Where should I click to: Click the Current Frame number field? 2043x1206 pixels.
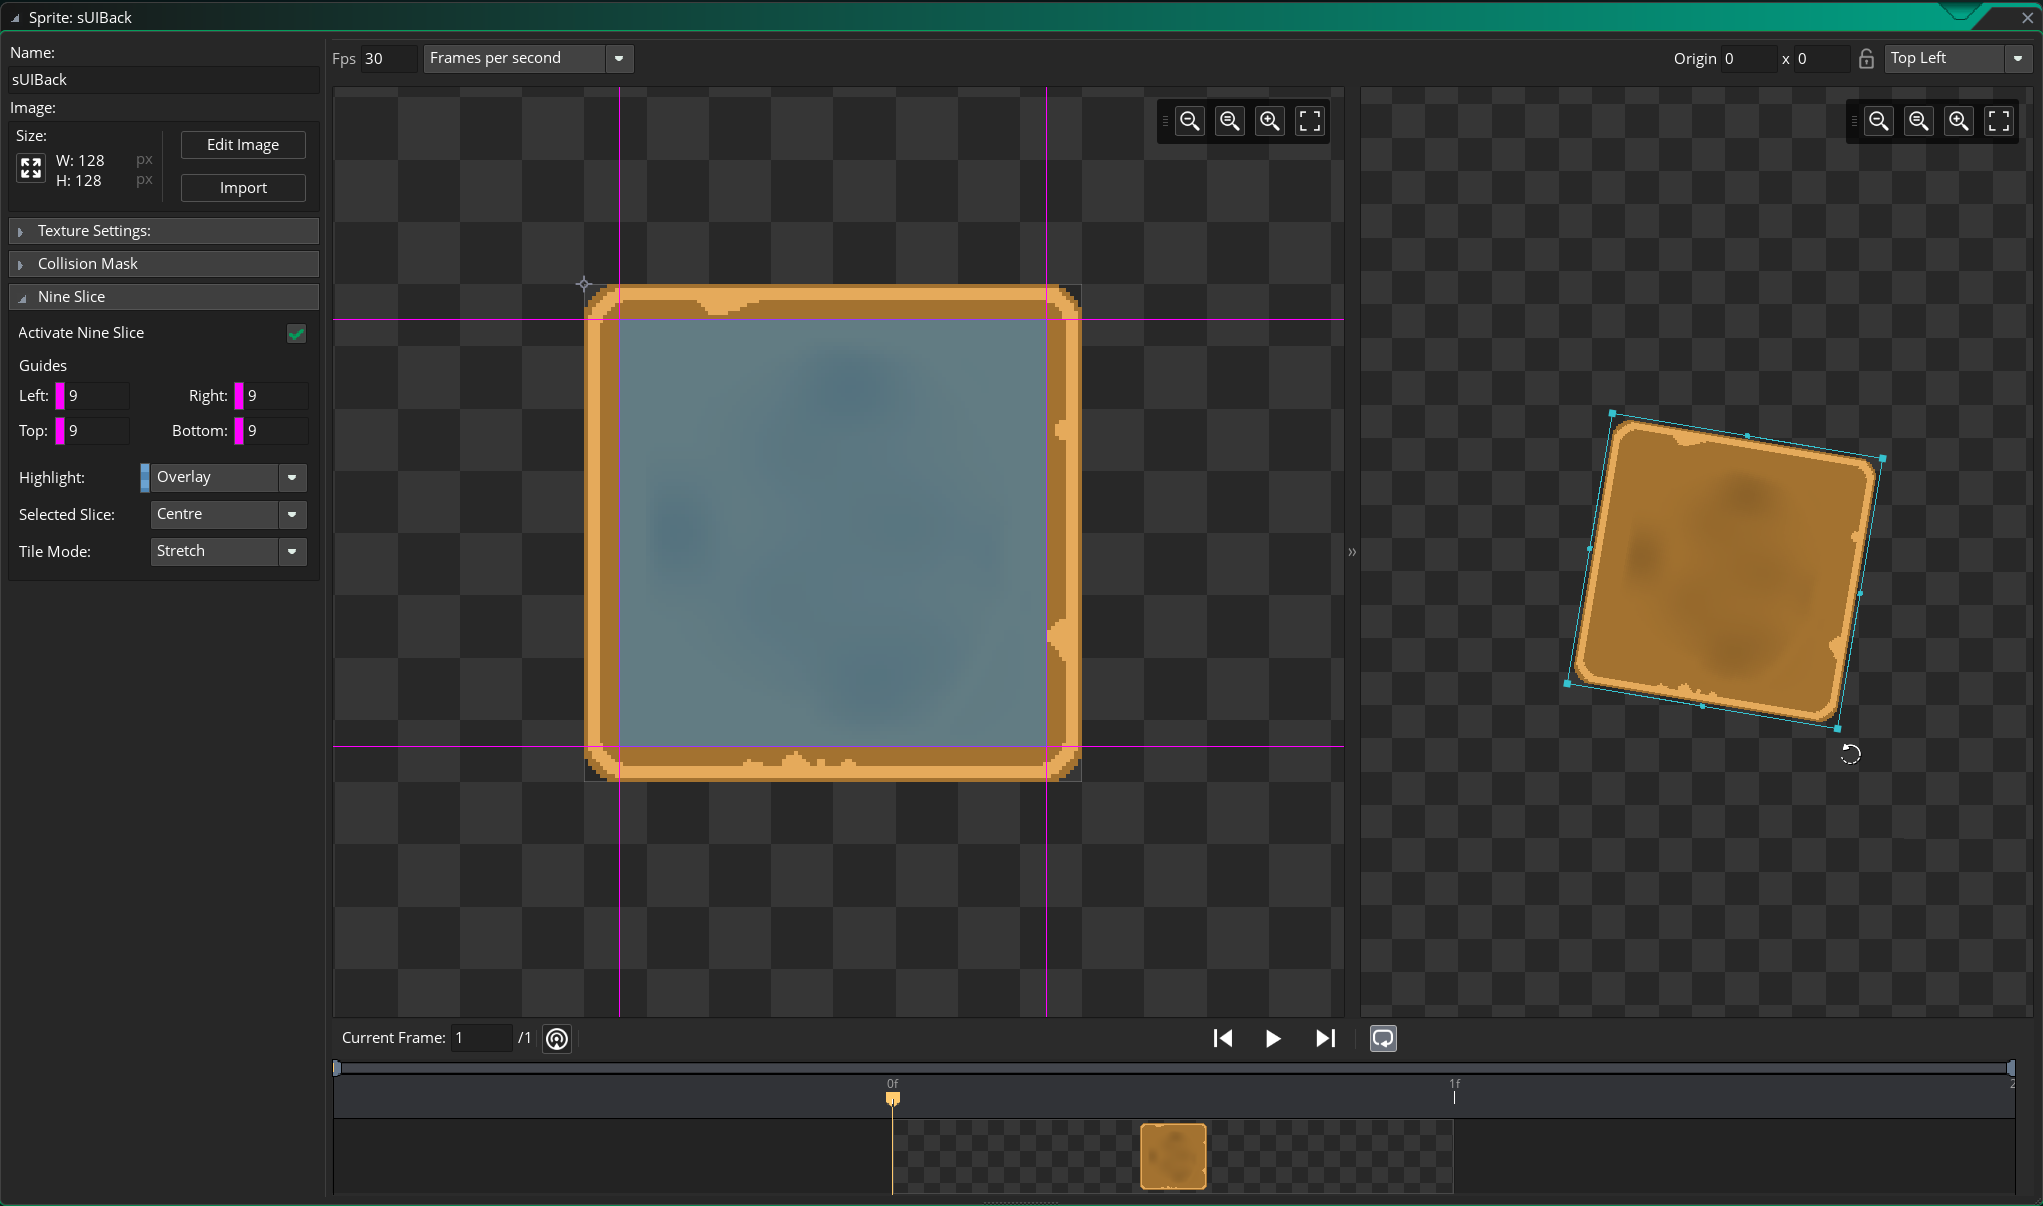tap(482, 1038)
